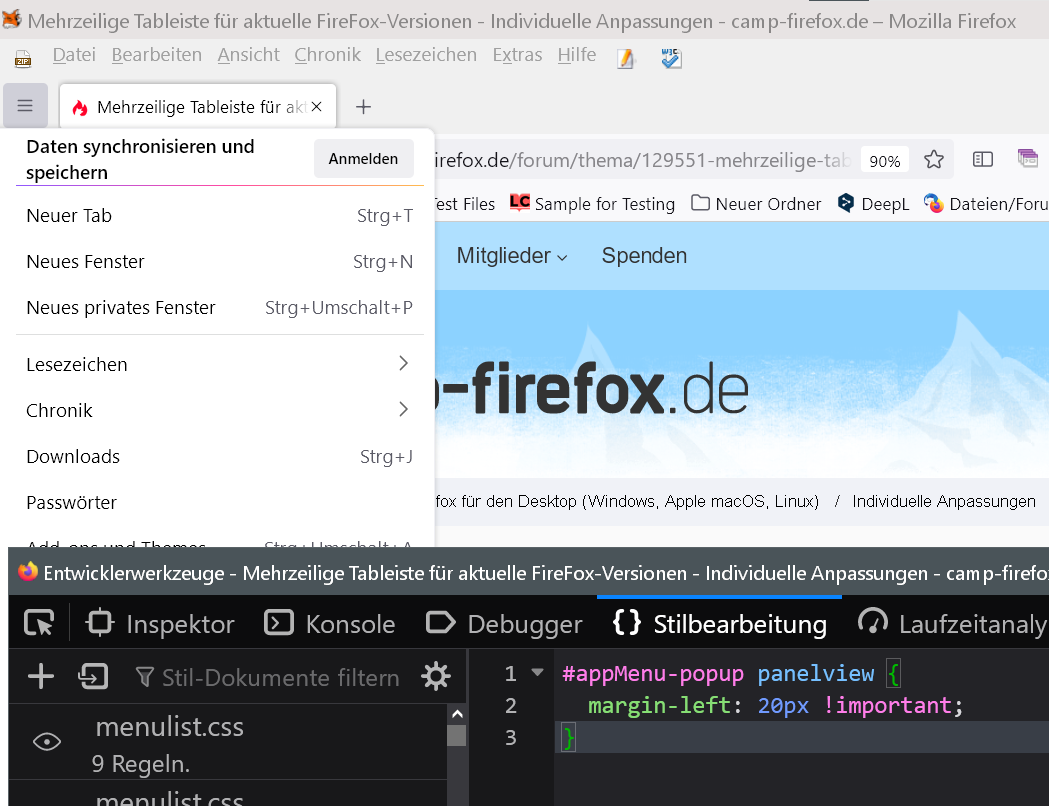Switch to the Laufzeitanalyse tab

point(953,623)
